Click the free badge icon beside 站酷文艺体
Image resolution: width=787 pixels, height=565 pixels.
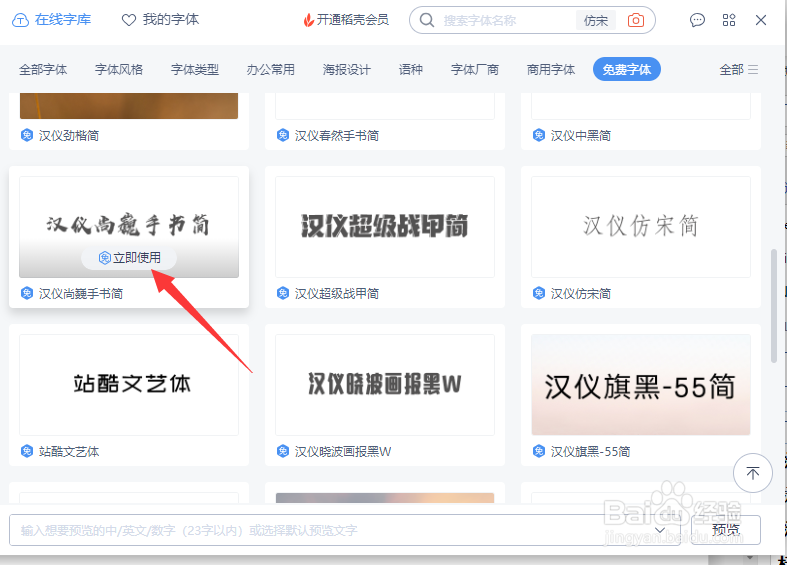(x=27, y=451)
